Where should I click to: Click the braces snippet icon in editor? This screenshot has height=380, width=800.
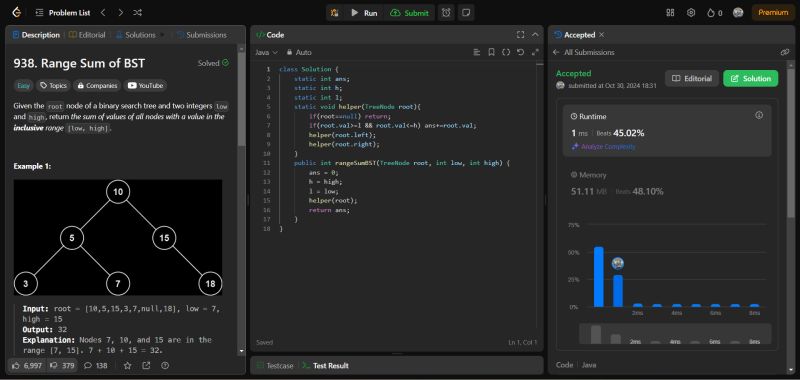click(506, 53)
